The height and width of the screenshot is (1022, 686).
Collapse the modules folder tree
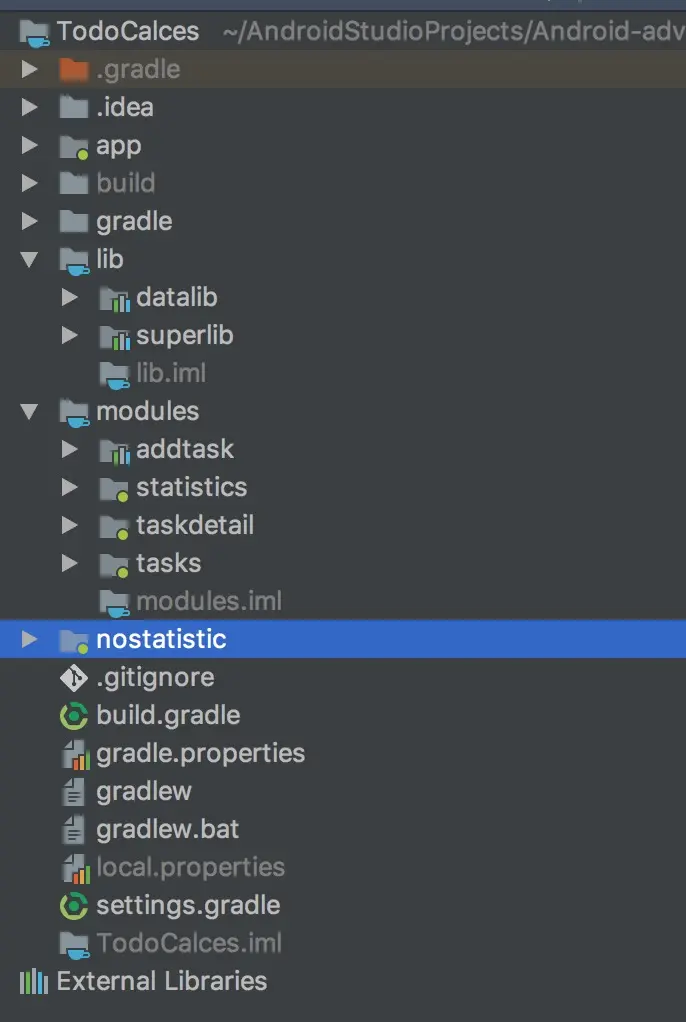coord(29,411)
